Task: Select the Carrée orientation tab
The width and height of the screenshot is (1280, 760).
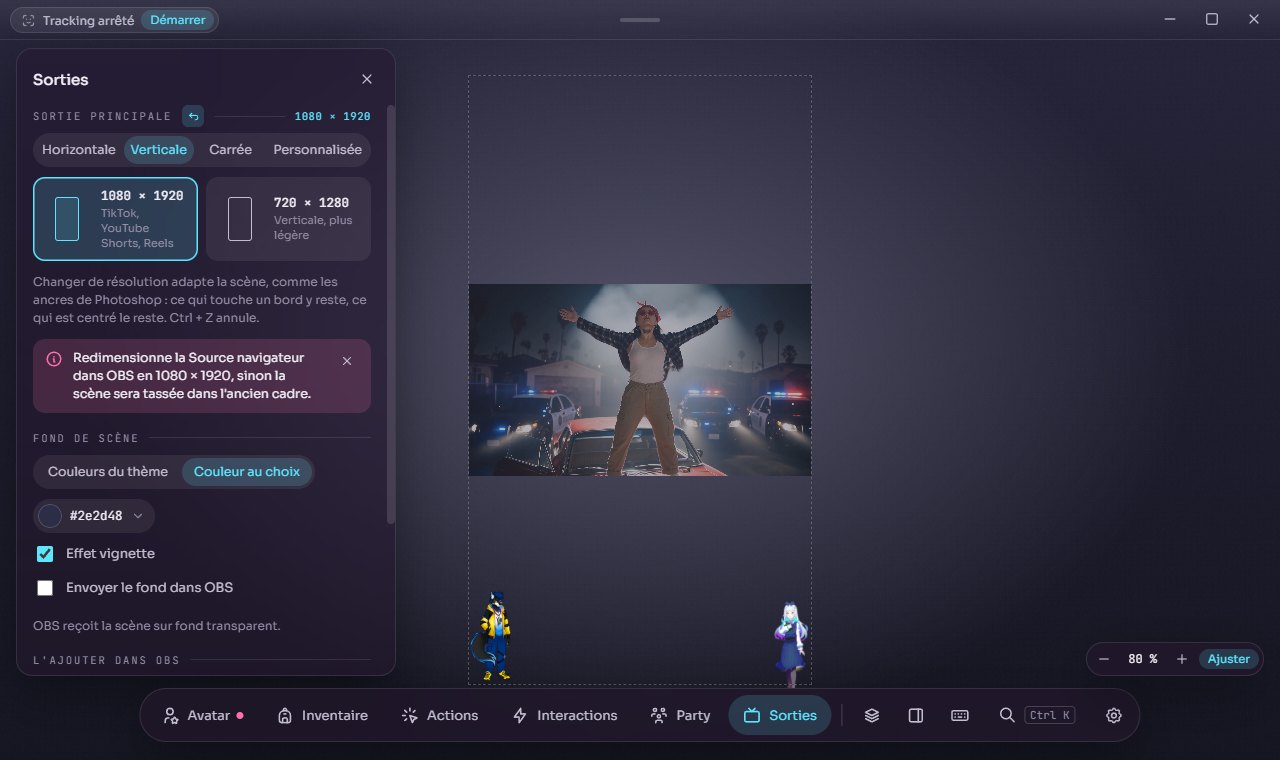Action: point(230,150)
